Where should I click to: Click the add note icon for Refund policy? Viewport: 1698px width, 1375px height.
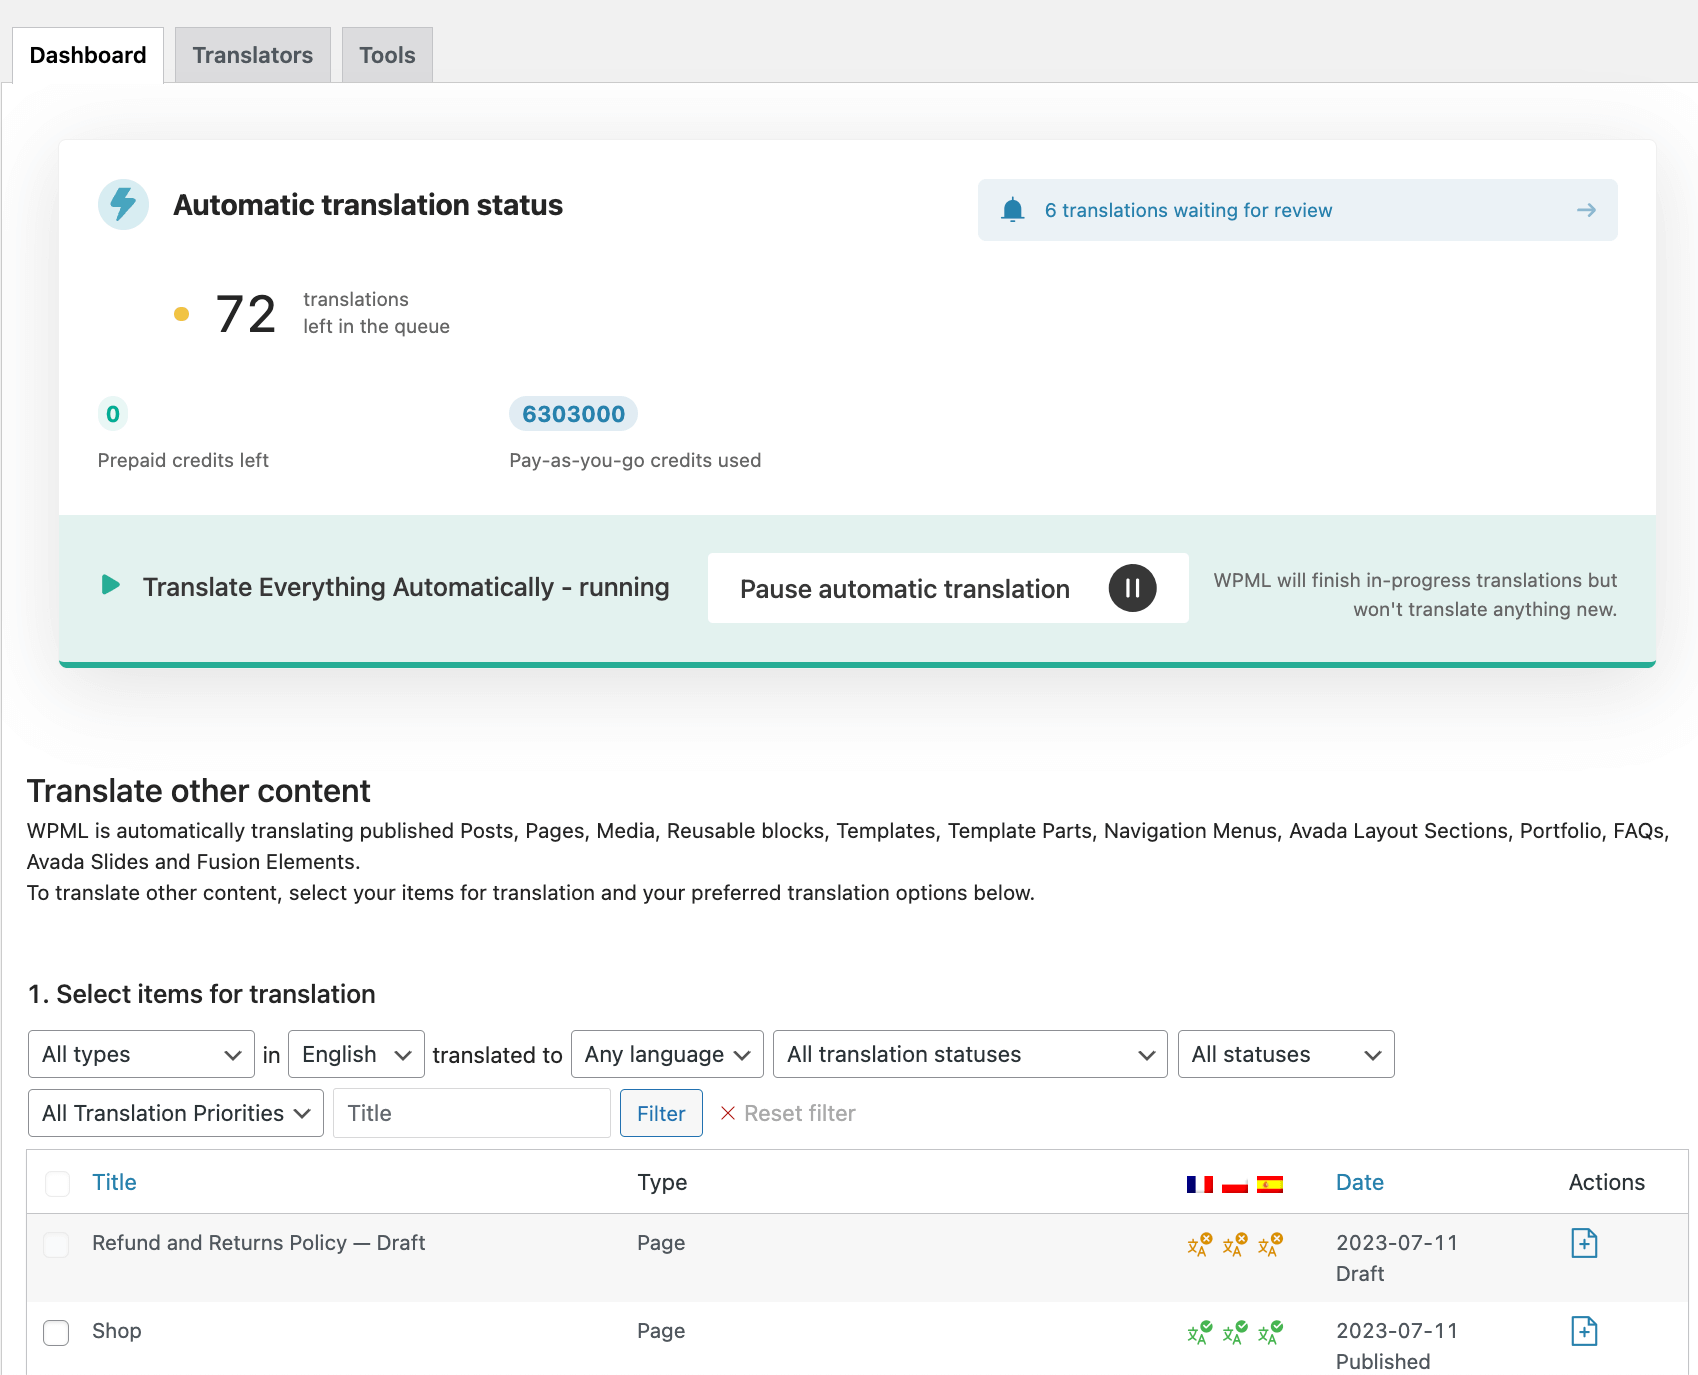[x=1584, y=1243]
